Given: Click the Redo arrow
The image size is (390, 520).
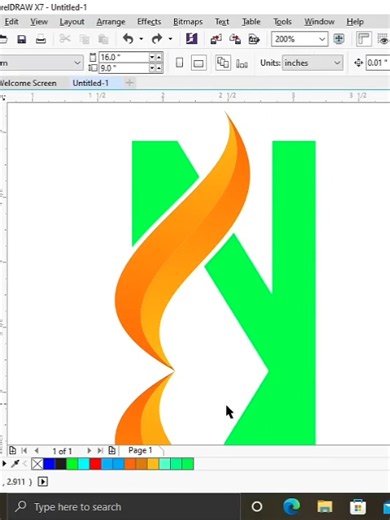Looking at the screenshot, I should click(157, 39).
